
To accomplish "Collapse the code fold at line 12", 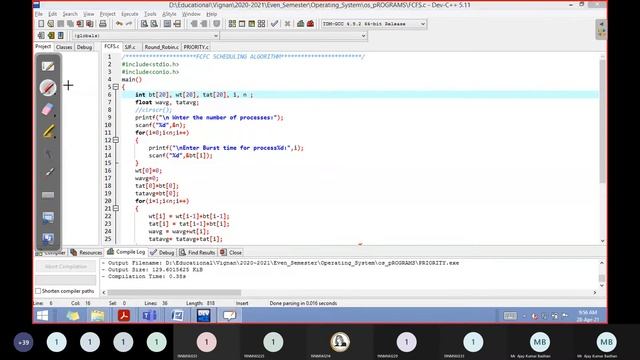I will 116,140.
